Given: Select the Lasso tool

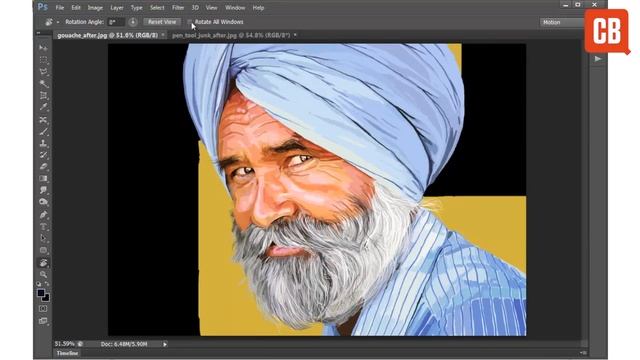Looking at the screenshot, I should (x=43, y=72).
